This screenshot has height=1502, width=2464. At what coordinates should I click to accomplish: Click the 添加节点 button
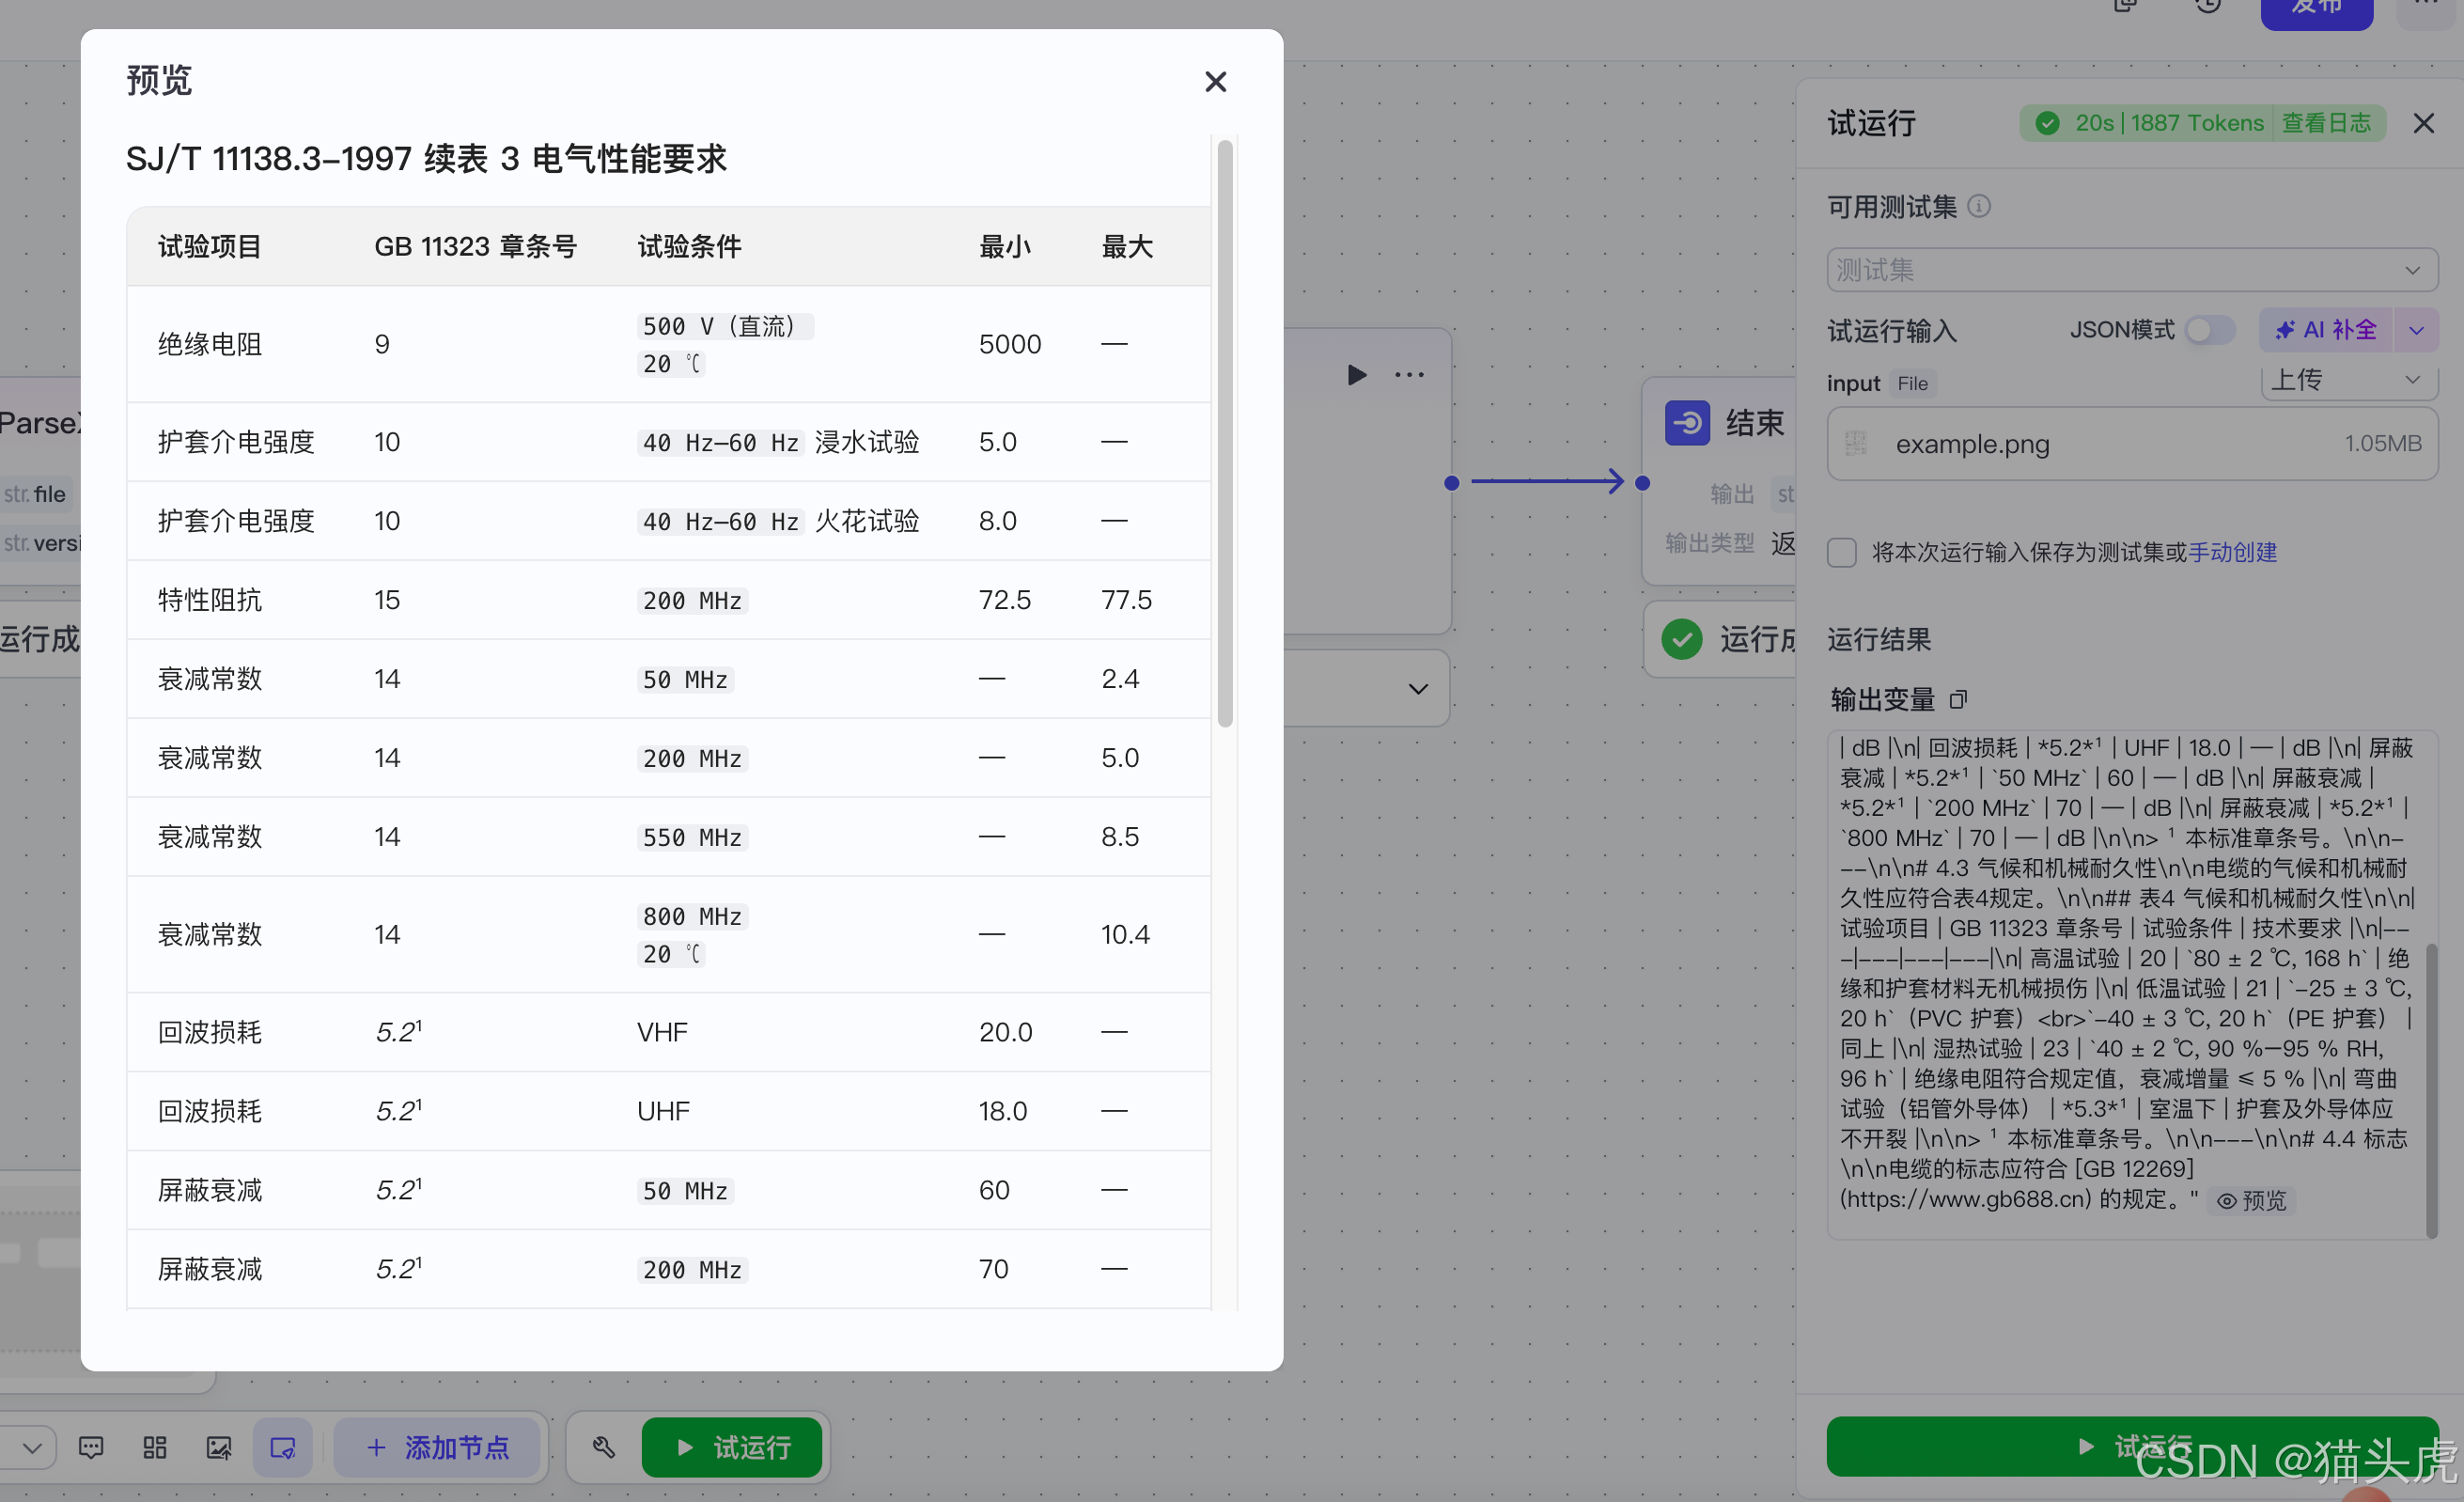437,1447
